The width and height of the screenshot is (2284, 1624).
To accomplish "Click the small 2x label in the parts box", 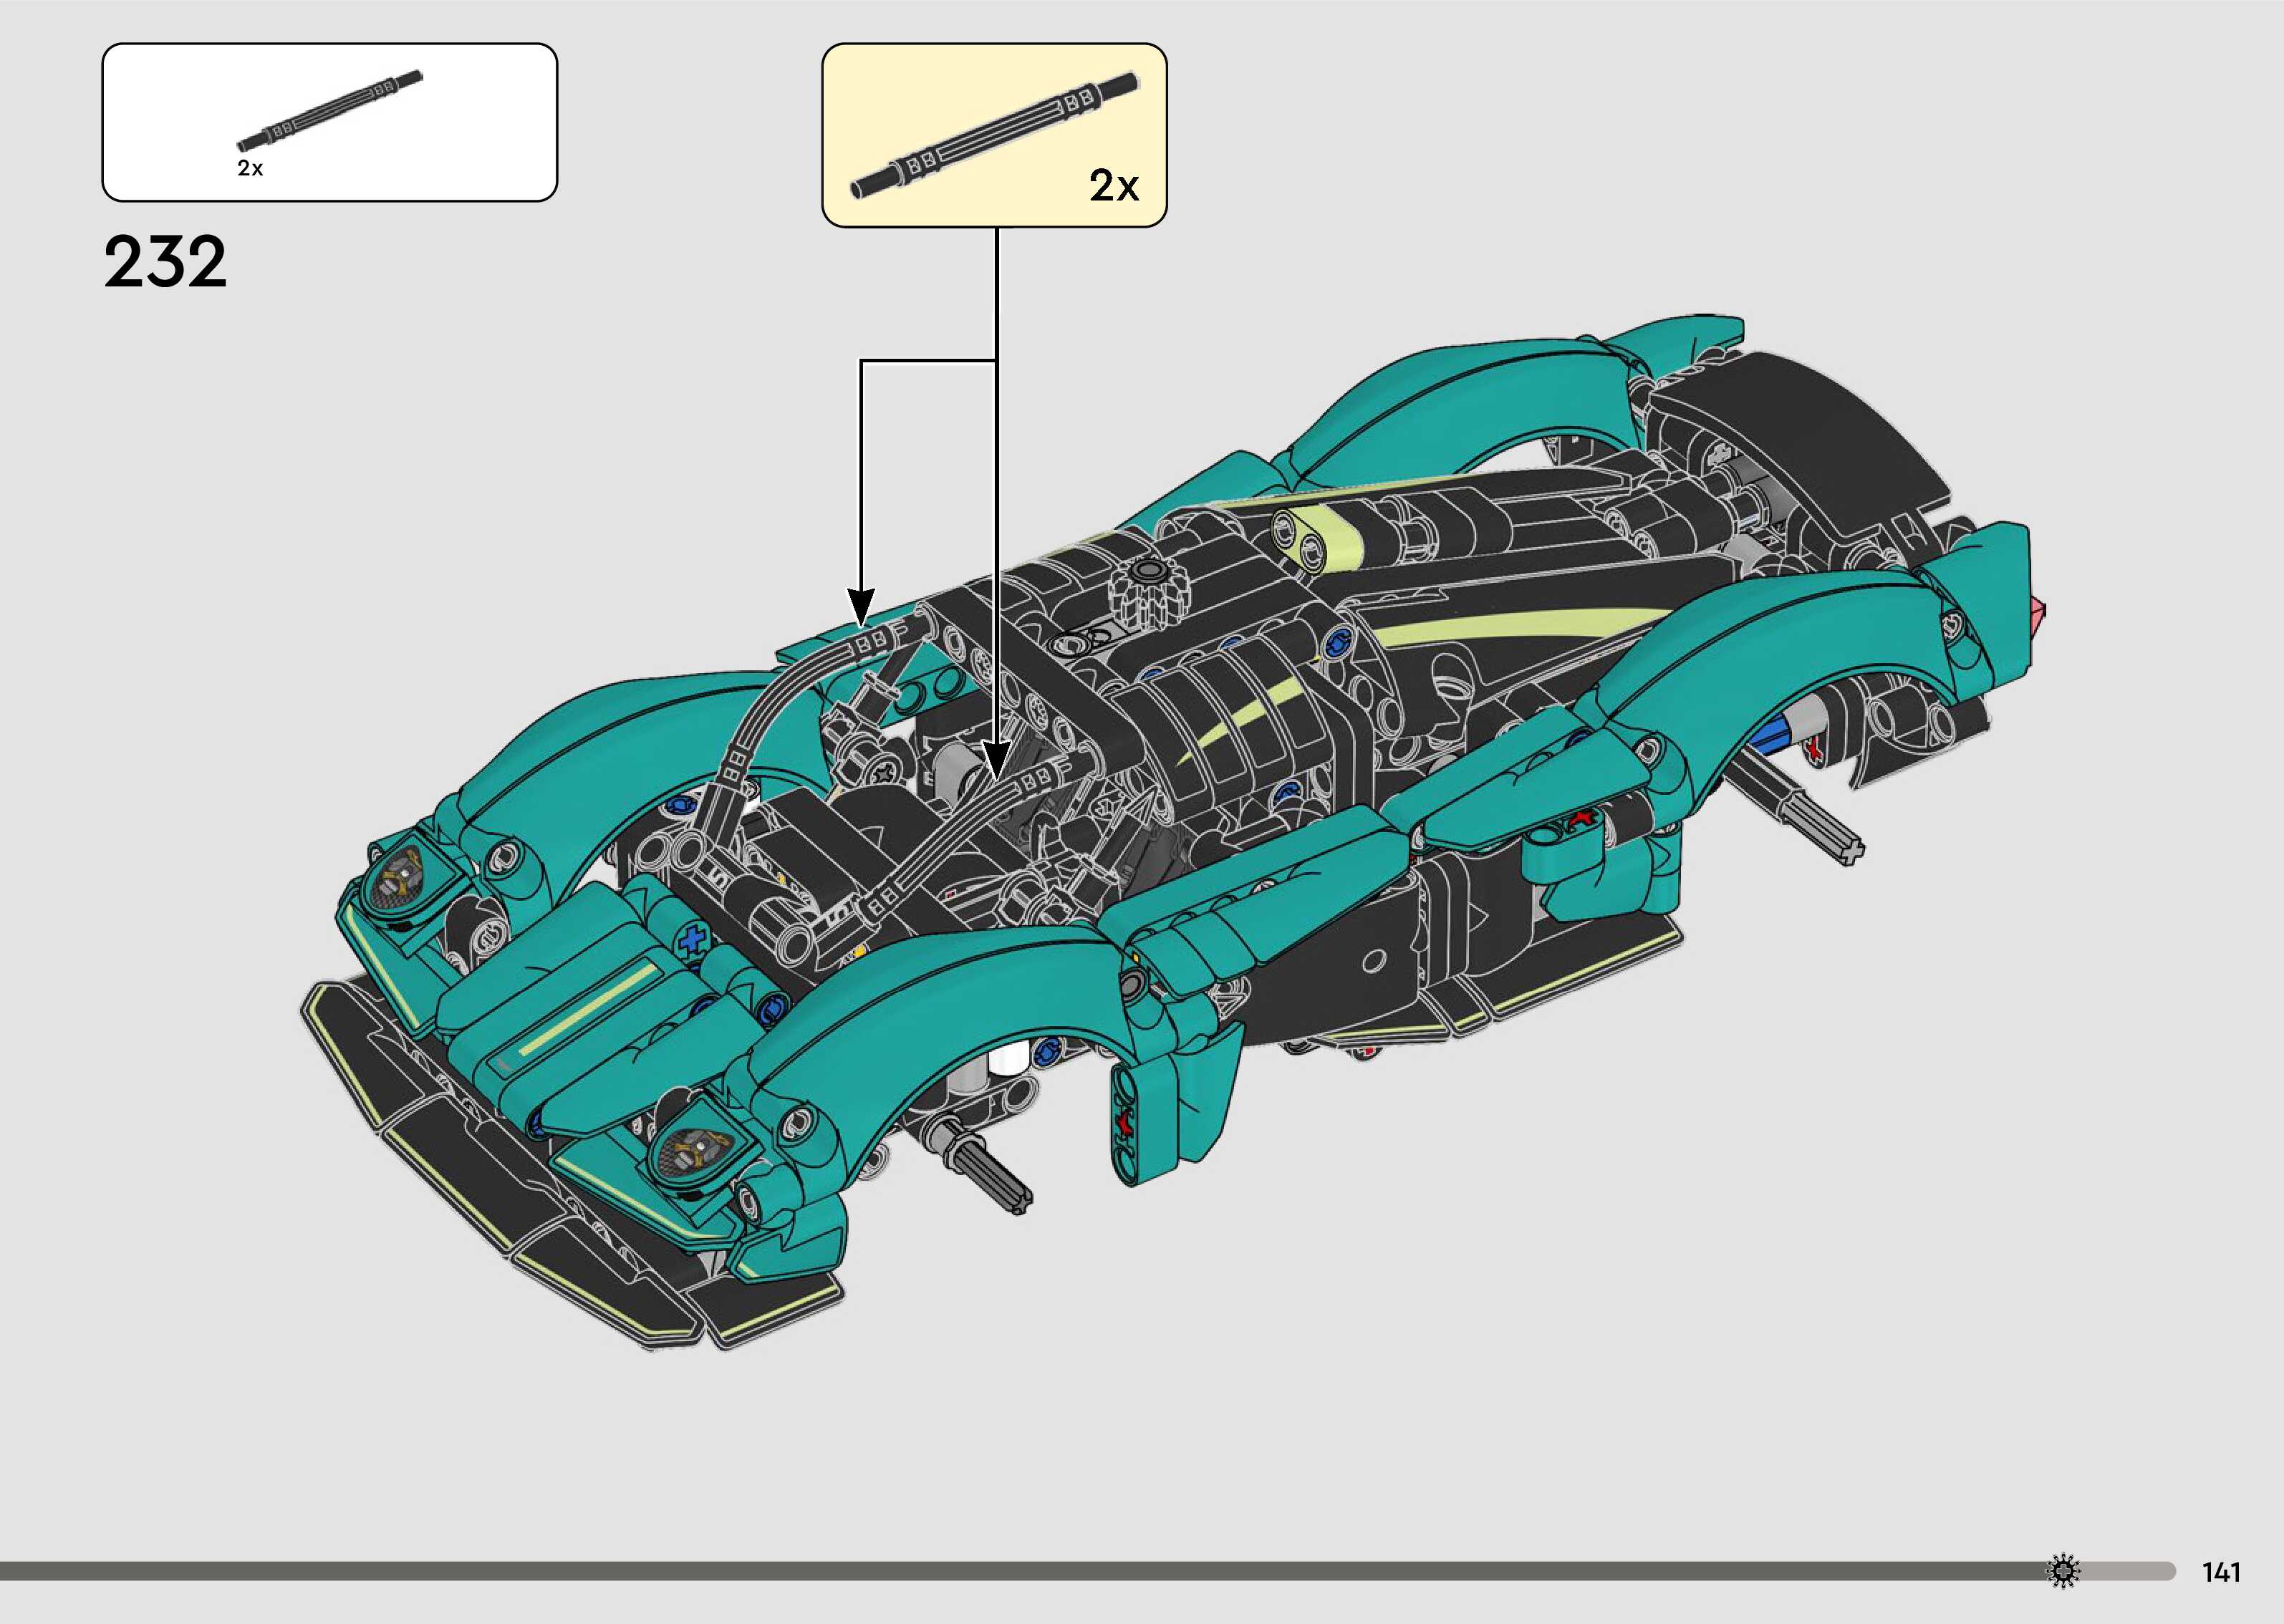I will click(250, 168).
